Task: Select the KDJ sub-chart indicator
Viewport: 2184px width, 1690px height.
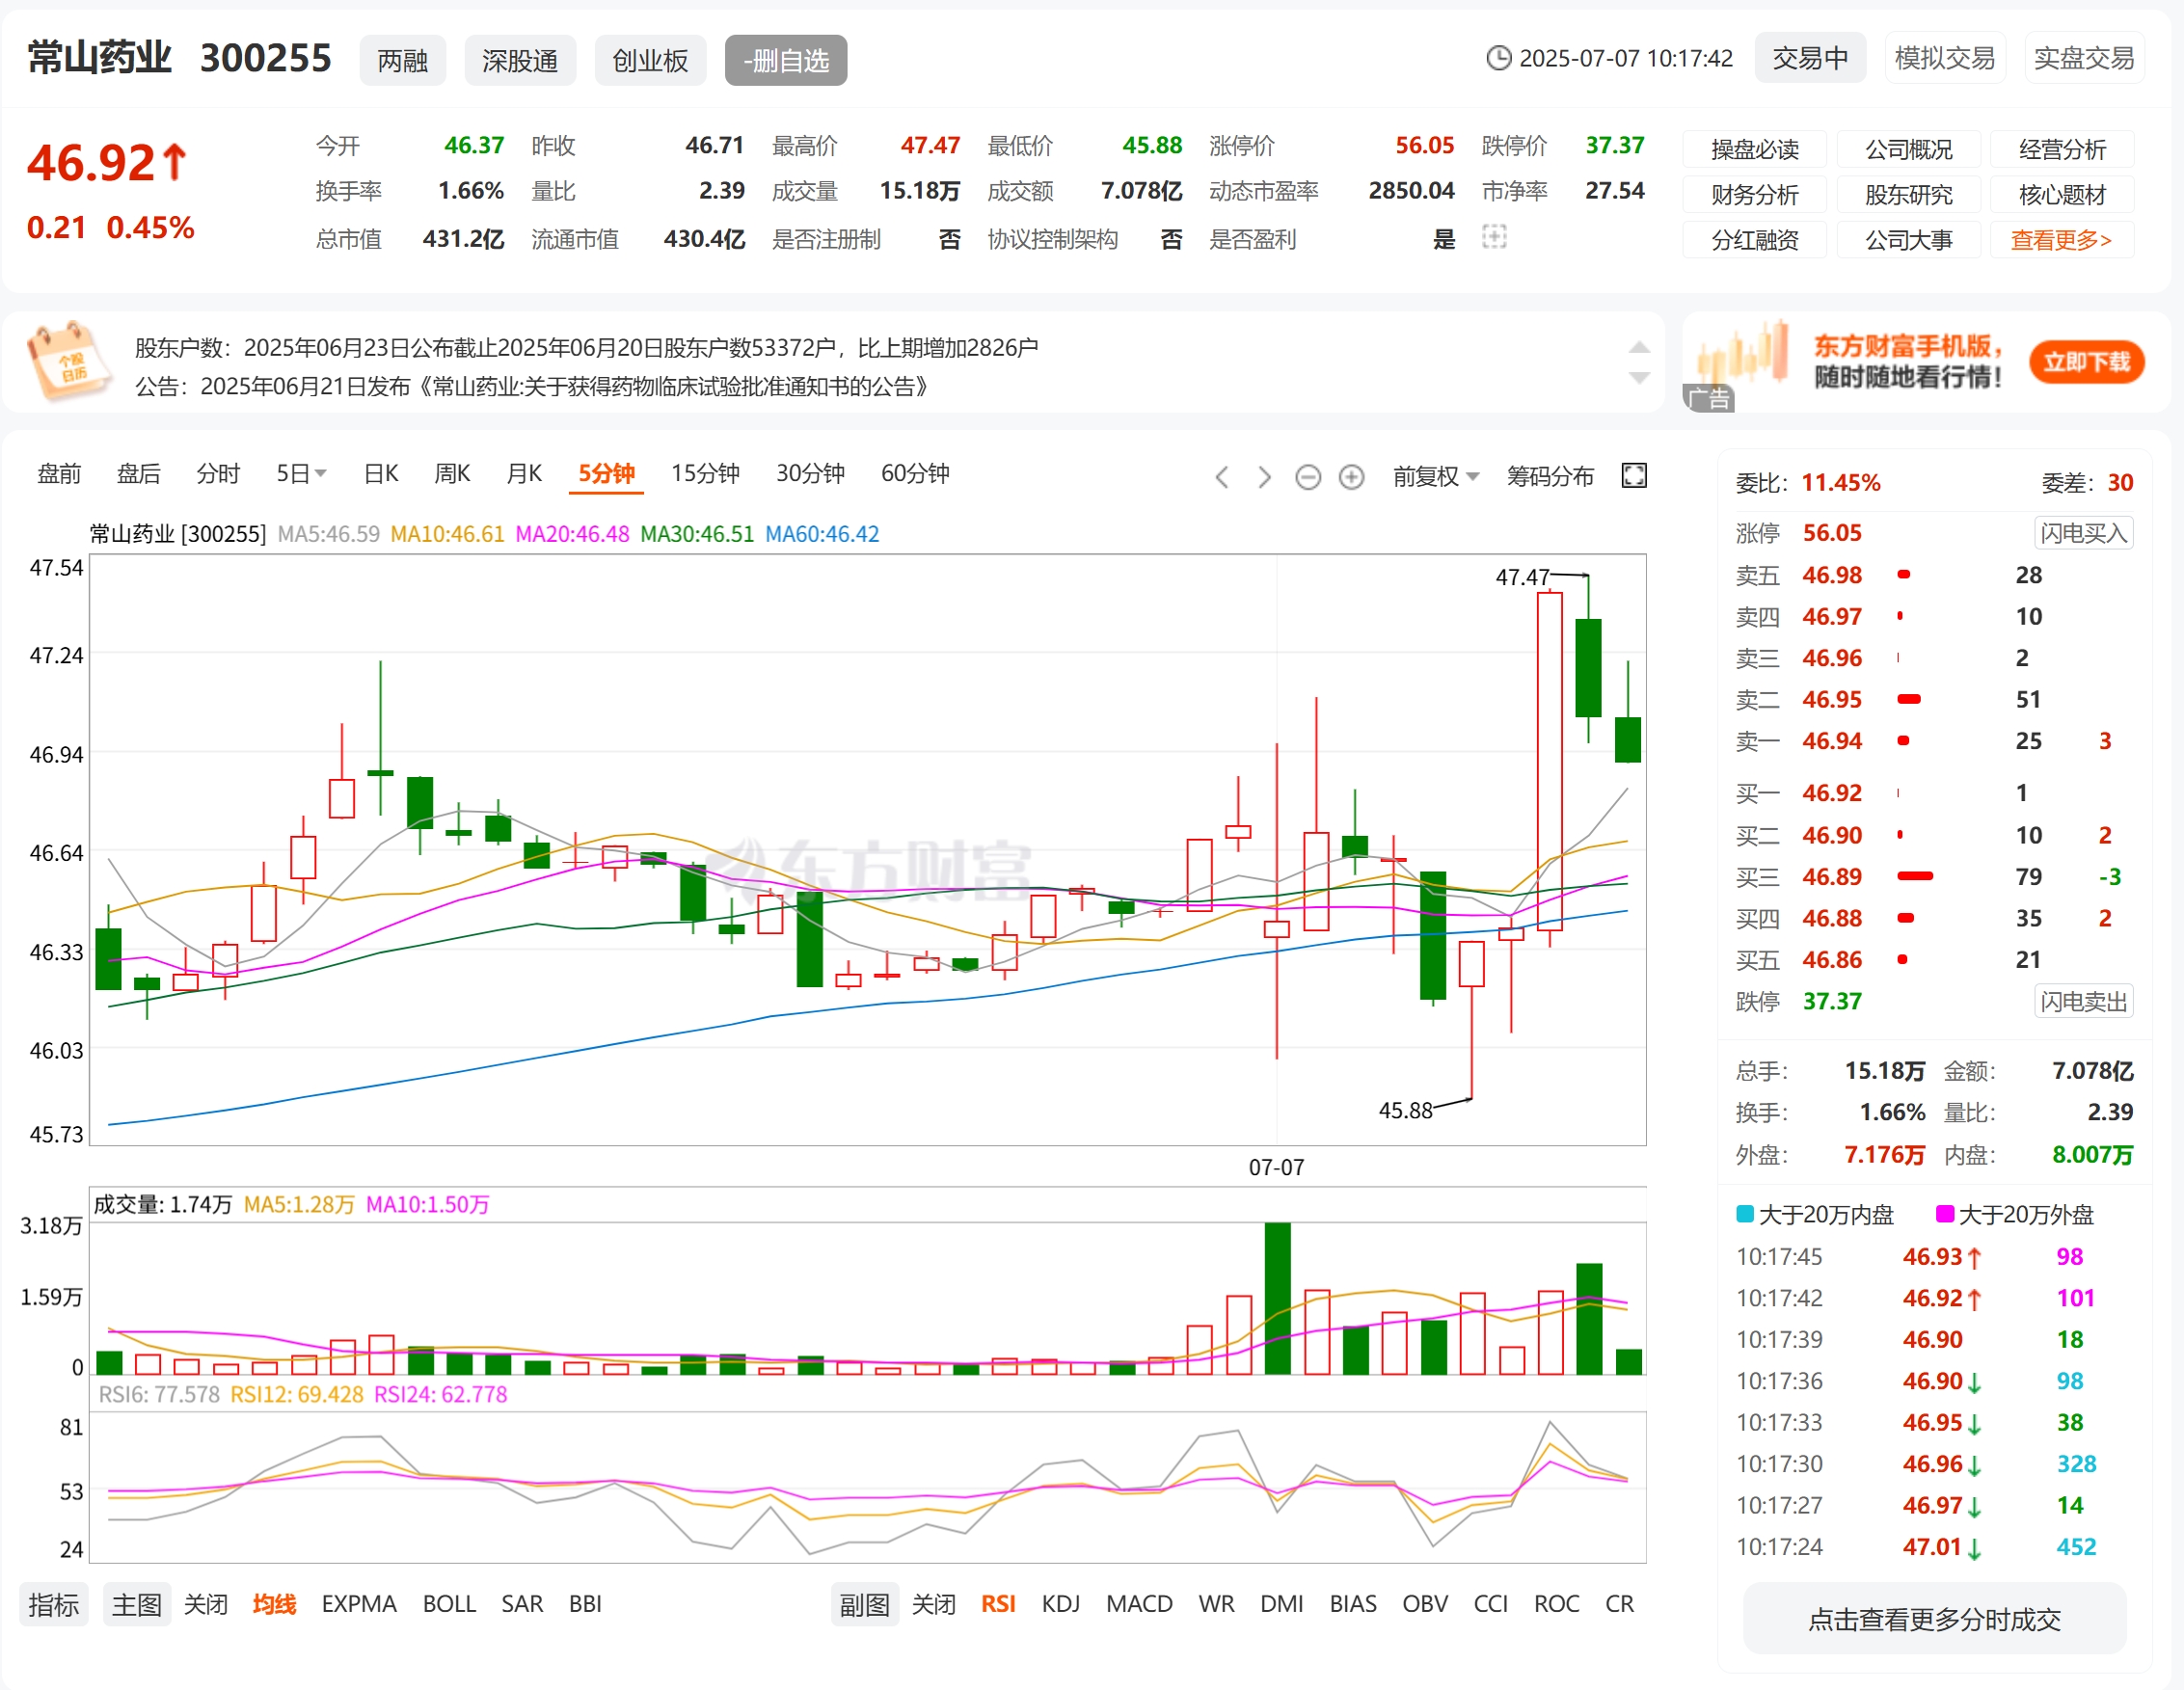Action: click(1061, 1604)
